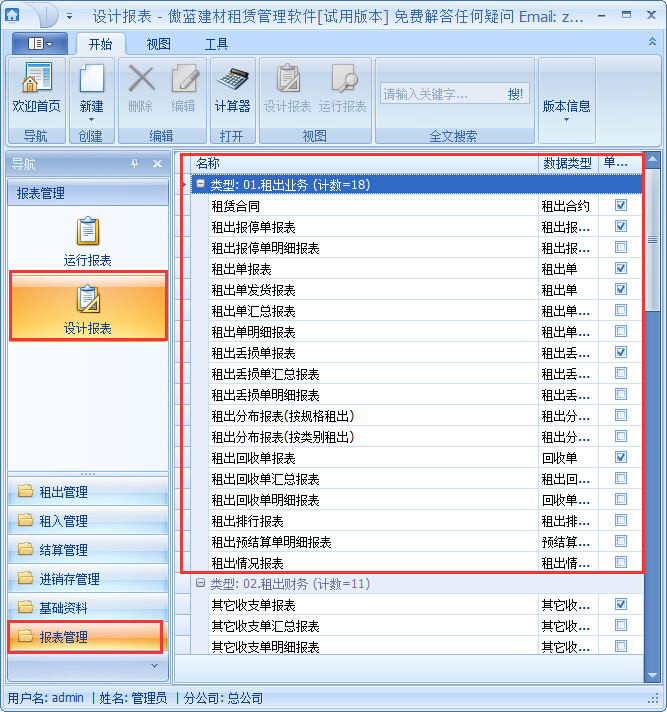Switch to the 视图 ribbon tab

[x=158, y=44]
